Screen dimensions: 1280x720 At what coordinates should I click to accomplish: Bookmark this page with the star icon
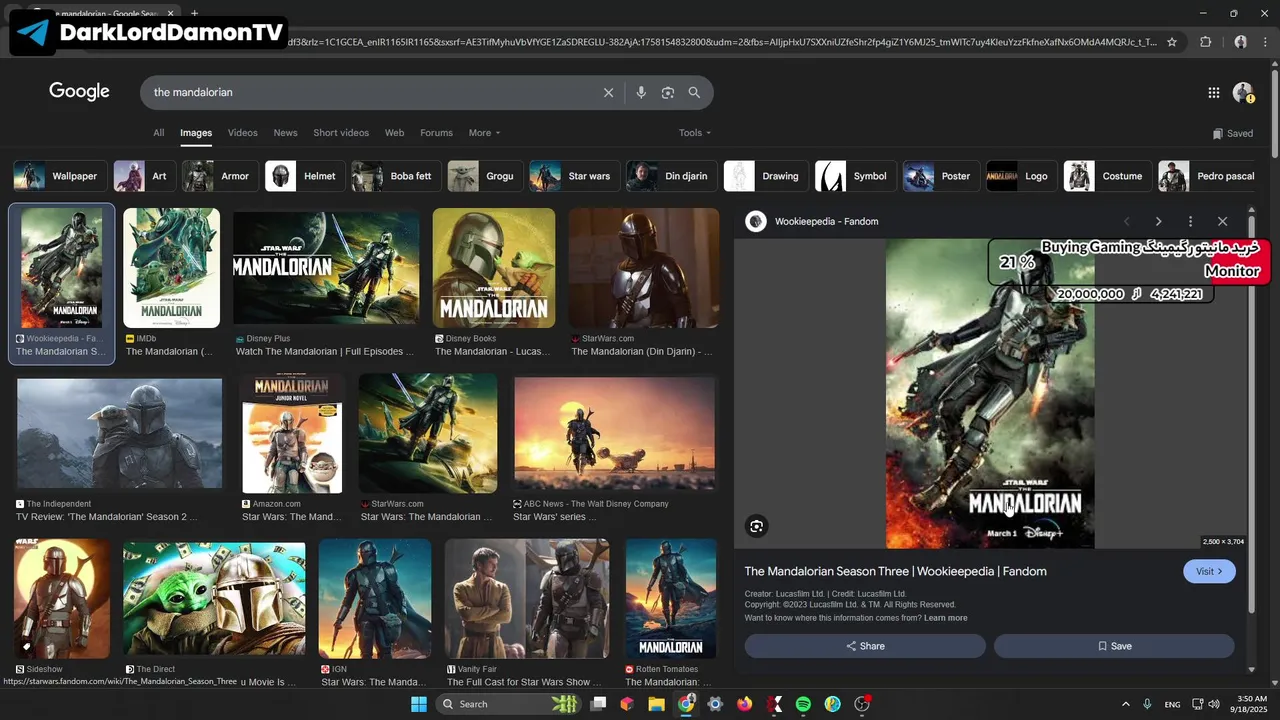coord(1172,42)
